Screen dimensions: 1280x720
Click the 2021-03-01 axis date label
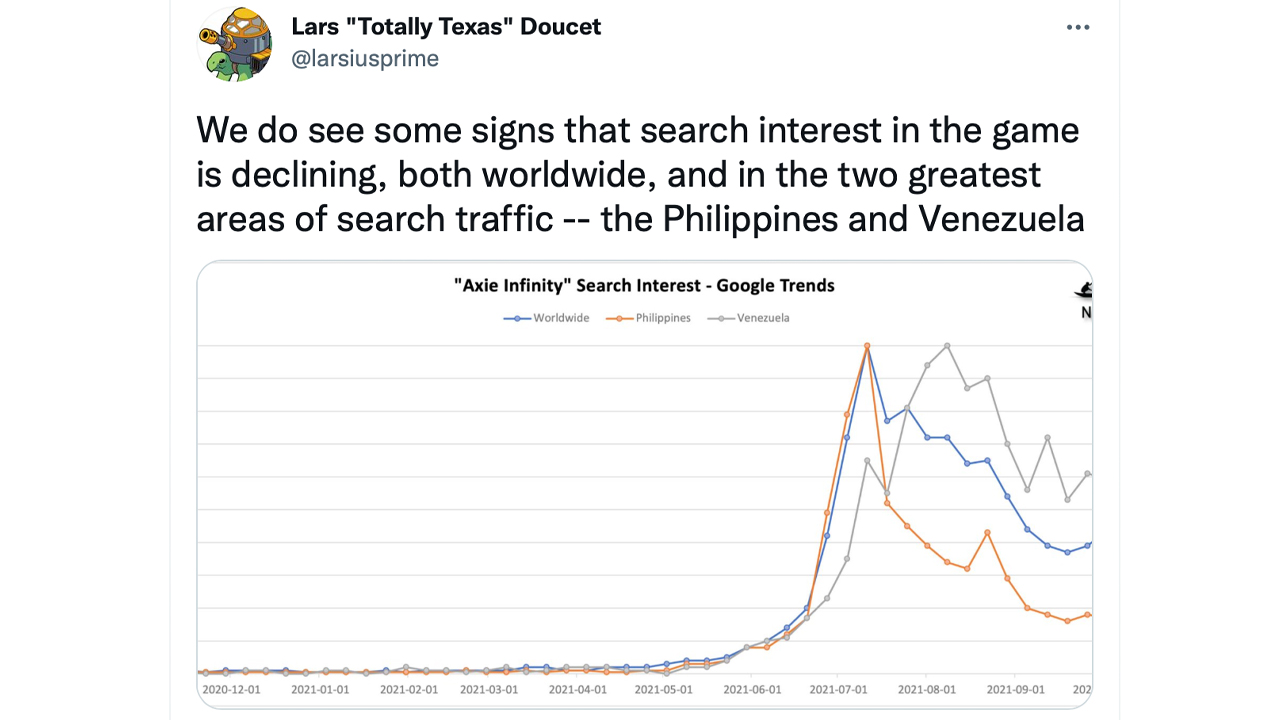489,689
